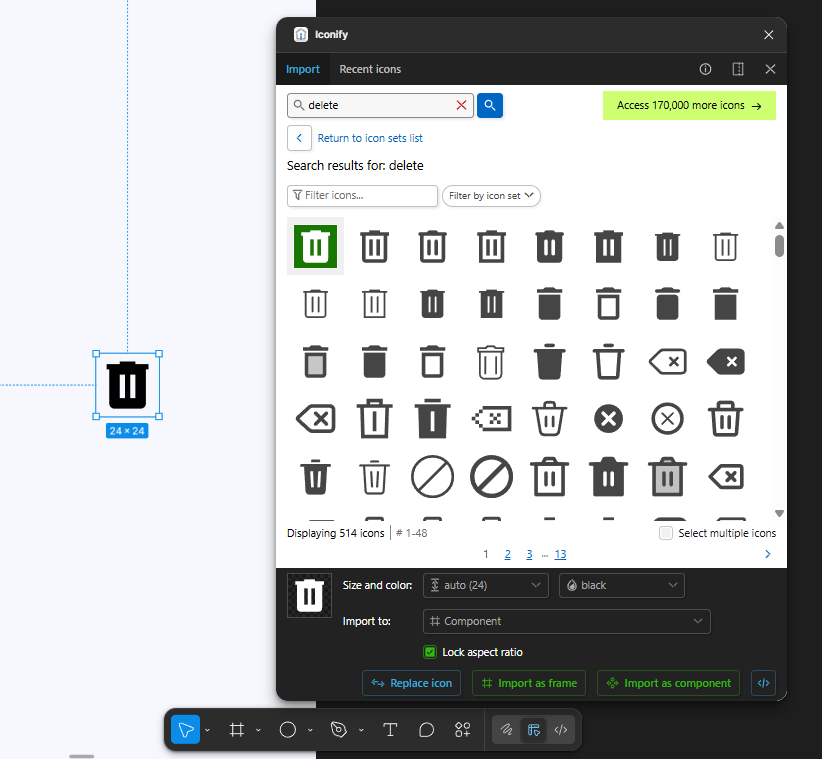Screen dimensions: 822x759
Task: Click scrollbar down arrow in icon results
Action: 780,513
